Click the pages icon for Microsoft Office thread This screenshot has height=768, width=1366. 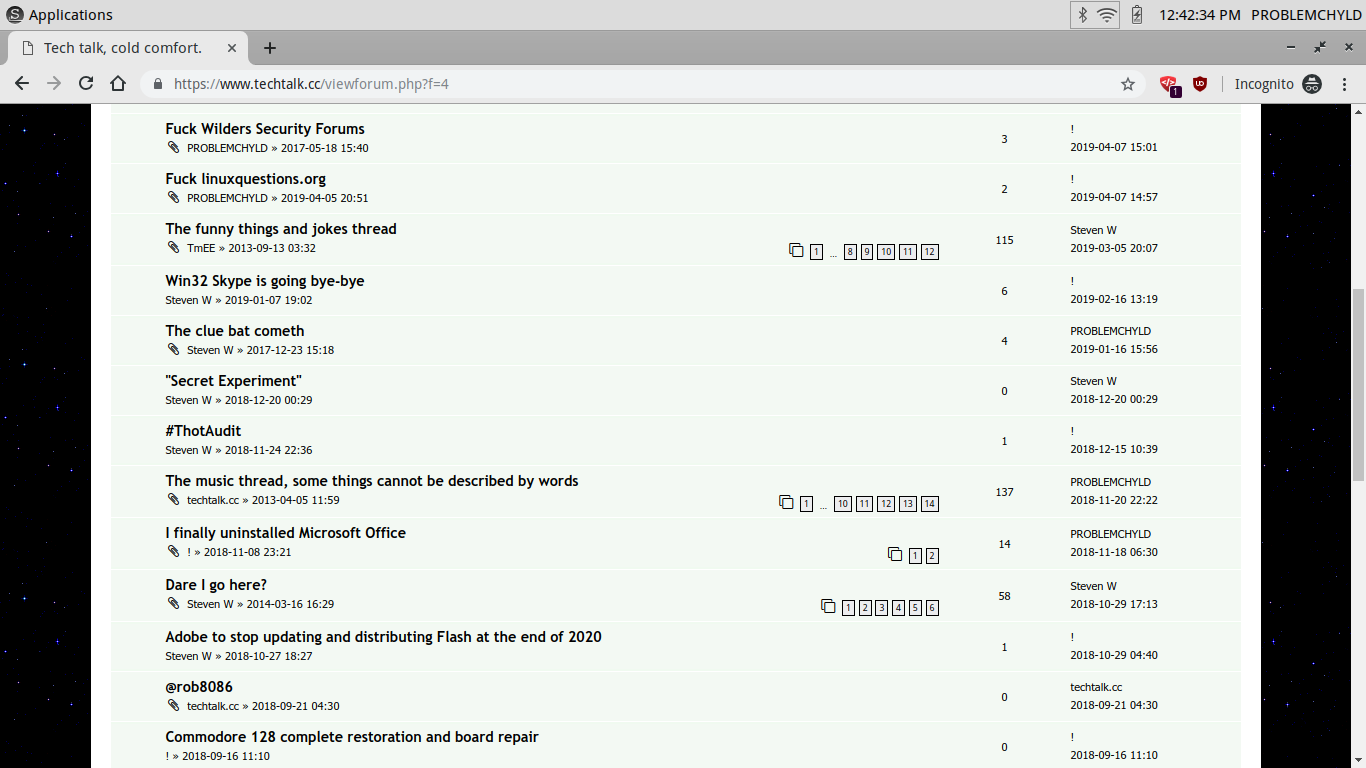895,554
